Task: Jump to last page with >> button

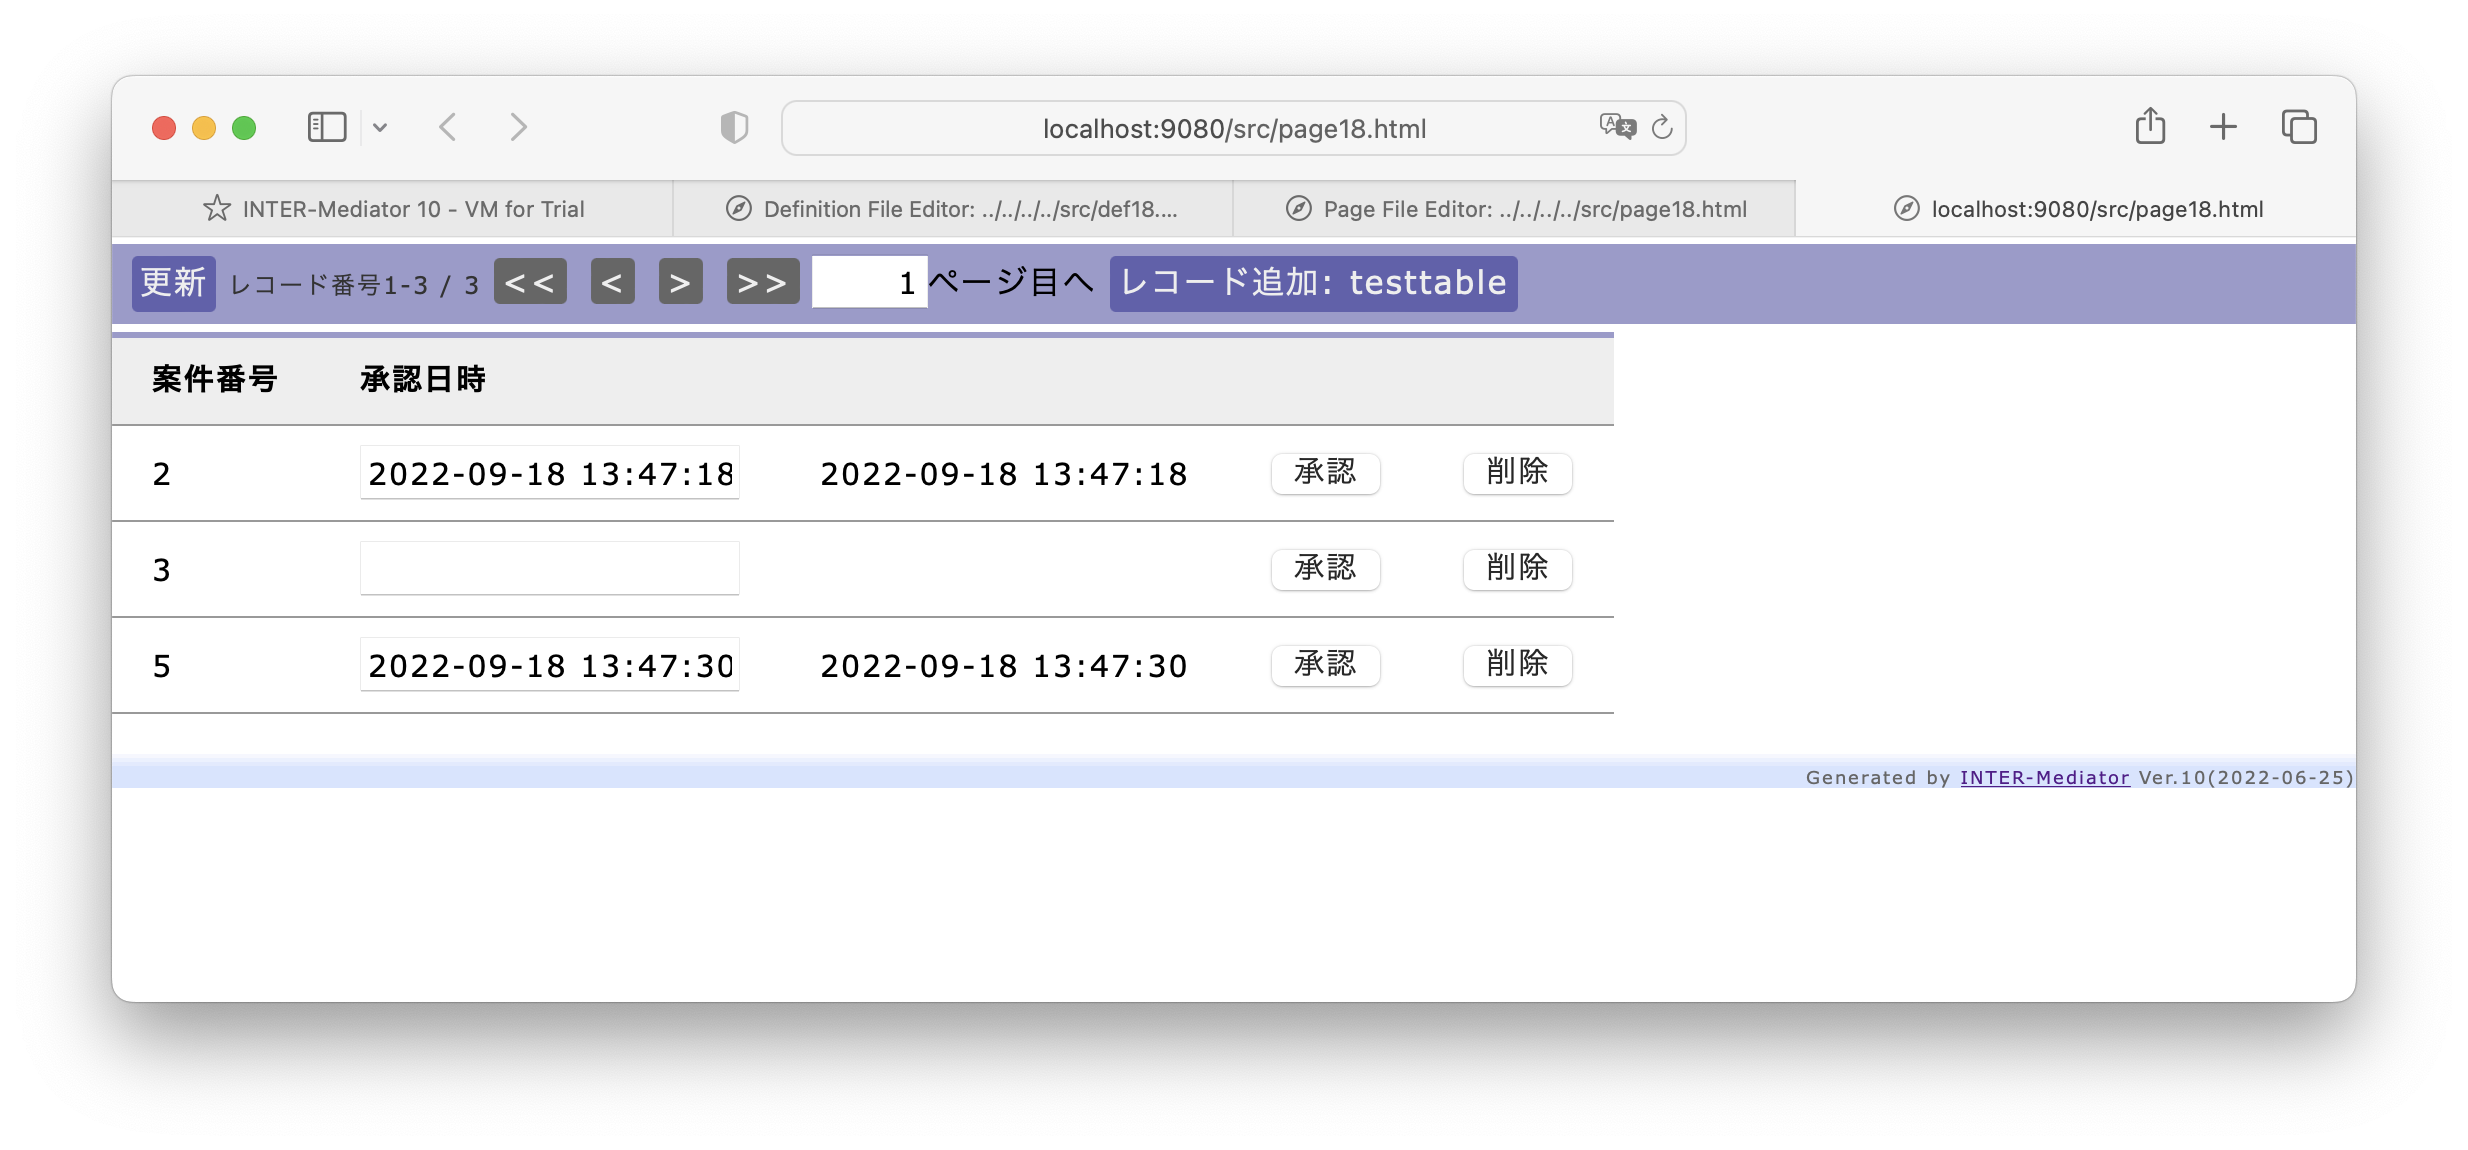Action: point(762,282)
